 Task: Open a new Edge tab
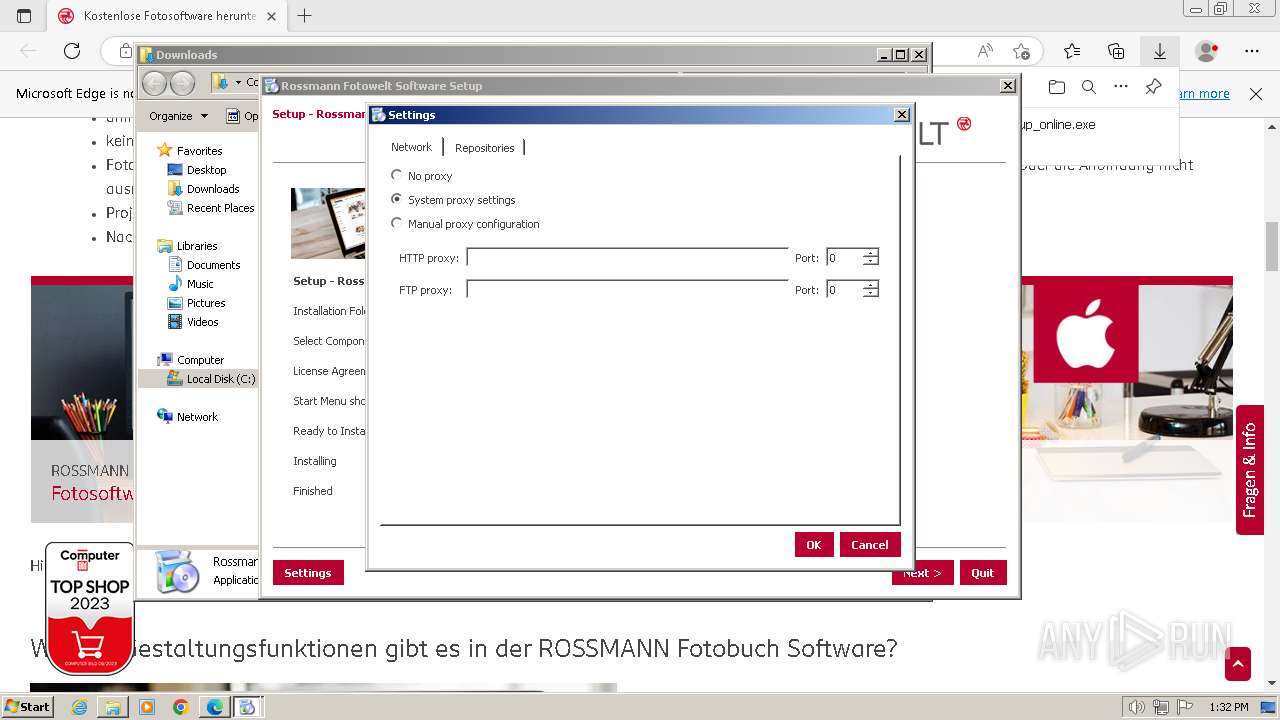coord(305,16)
